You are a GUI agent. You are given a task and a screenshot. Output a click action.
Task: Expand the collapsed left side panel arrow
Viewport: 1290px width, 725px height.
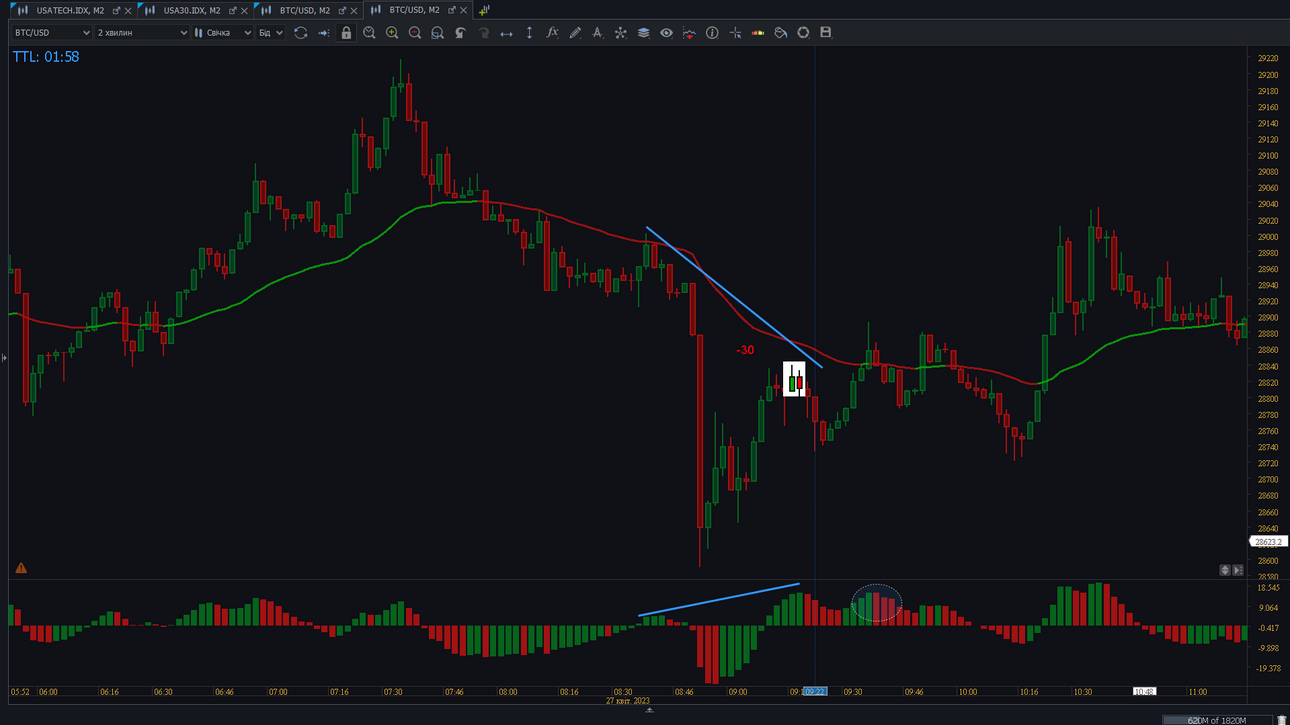coord(4,357)
